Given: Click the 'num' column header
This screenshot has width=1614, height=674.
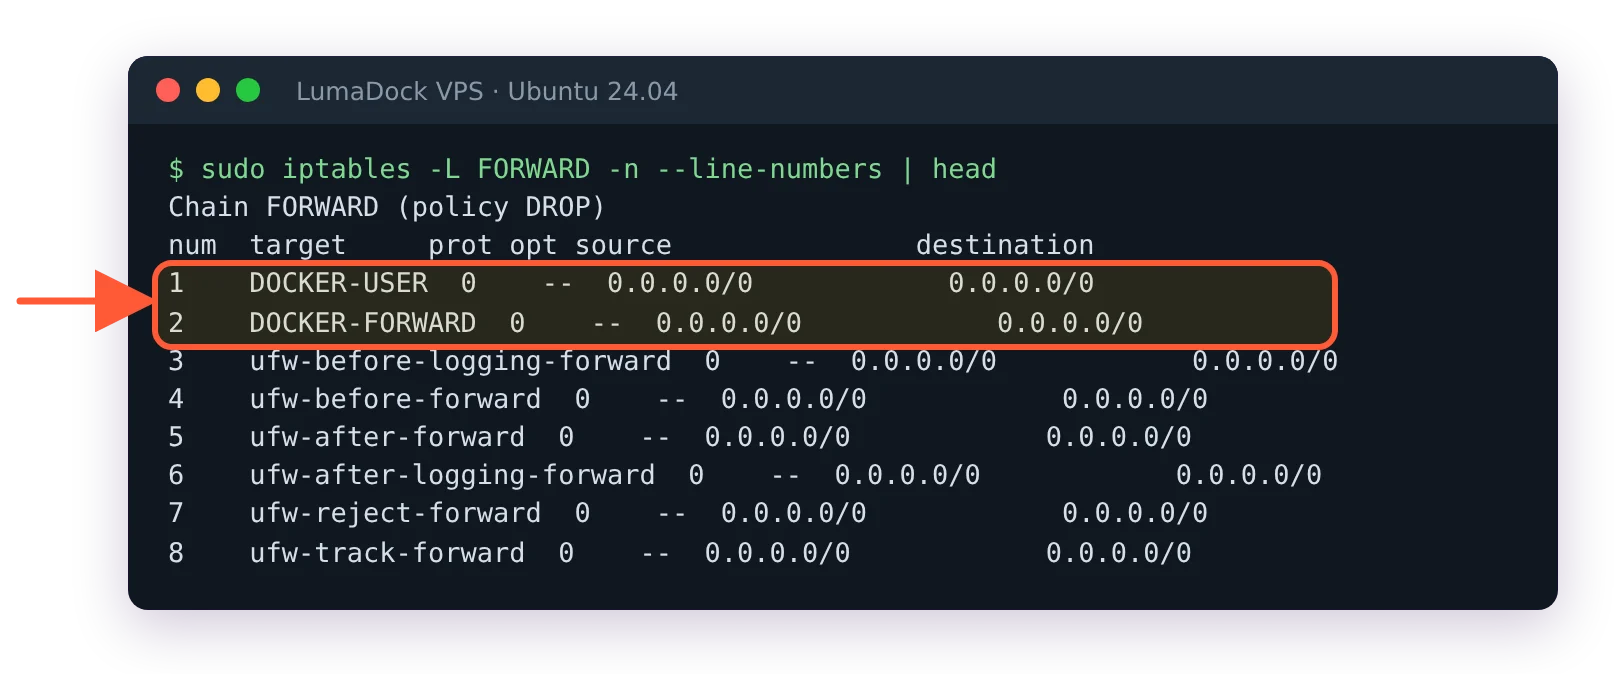Looking at the screenshot, I should pos(192,246).
